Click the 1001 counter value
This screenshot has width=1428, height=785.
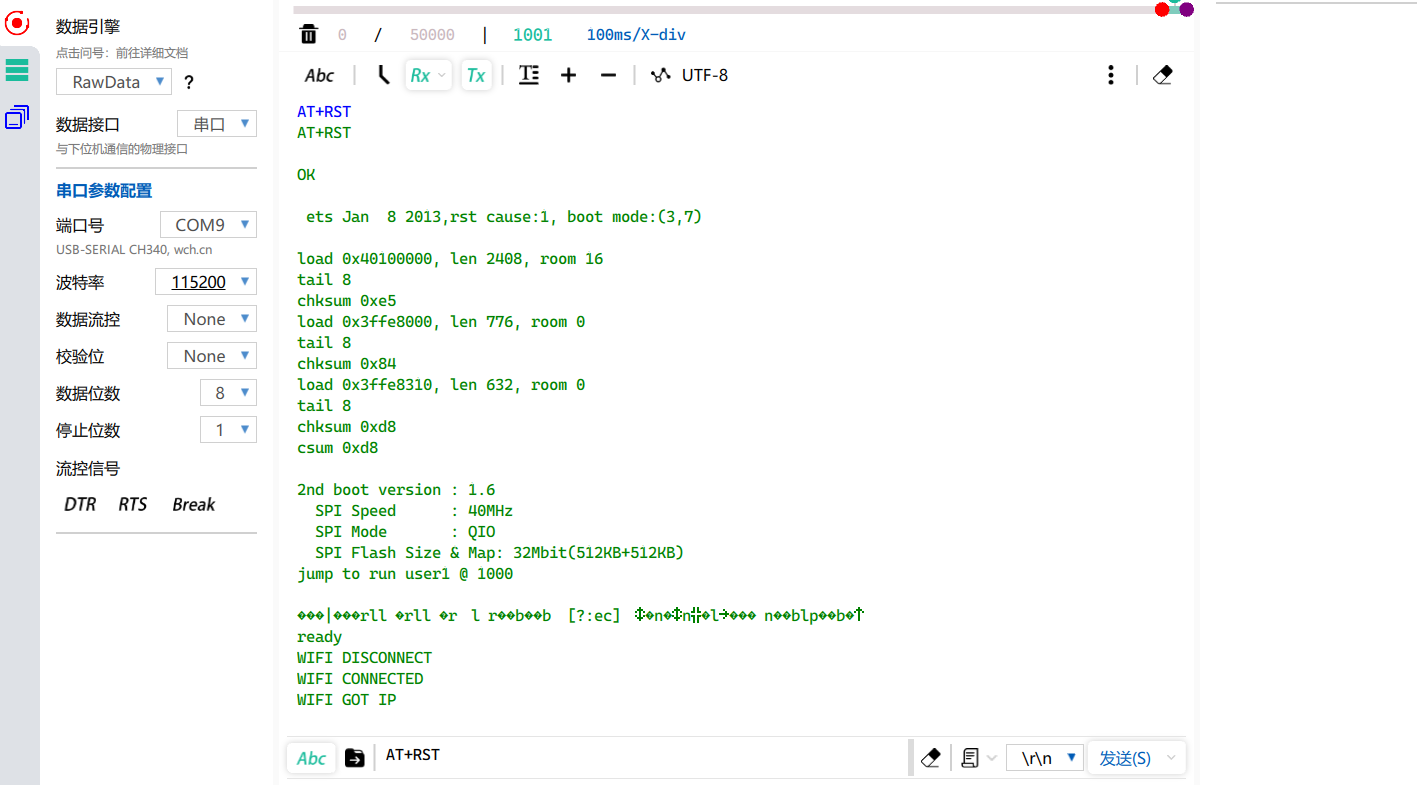532,35
